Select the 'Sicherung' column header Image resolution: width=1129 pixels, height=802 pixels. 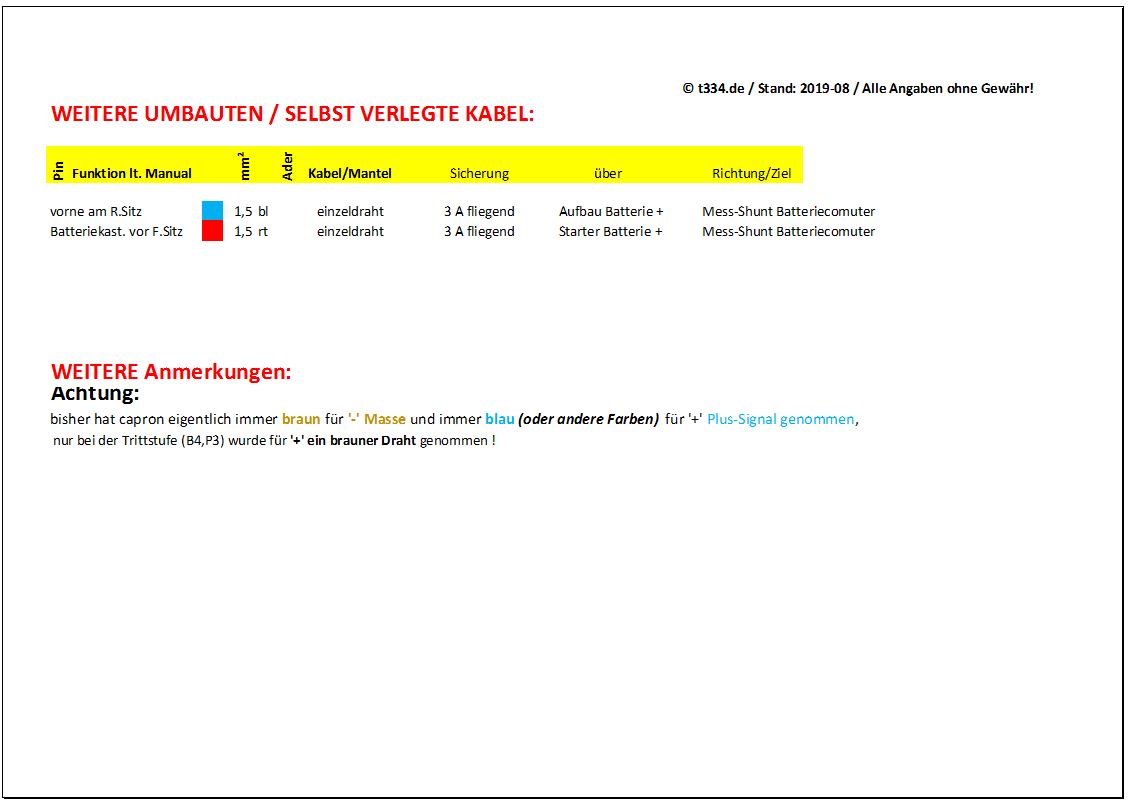pyautogui.click(x=479, y=173)
